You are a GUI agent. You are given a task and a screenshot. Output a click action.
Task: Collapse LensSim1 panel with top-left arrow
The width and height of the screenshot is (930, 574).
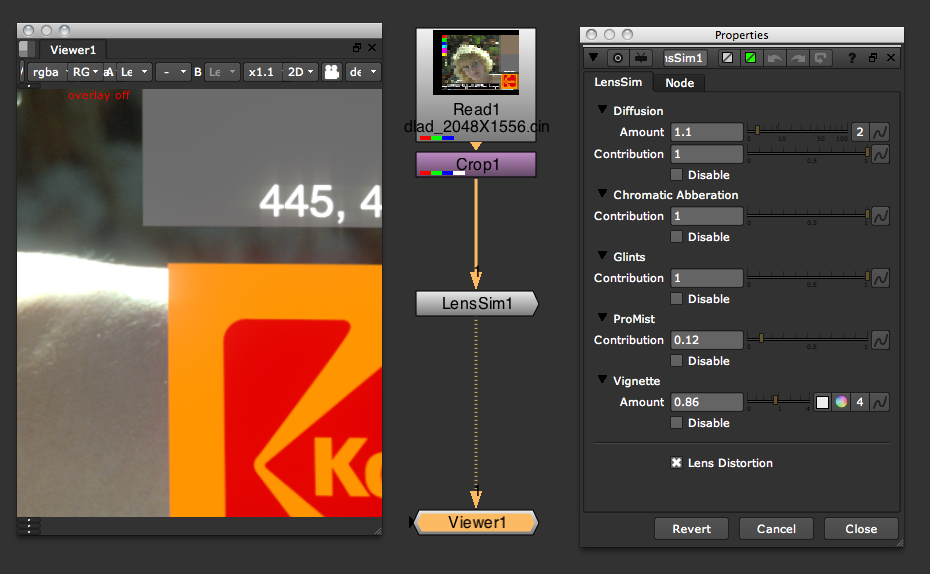tap(593, 58)
